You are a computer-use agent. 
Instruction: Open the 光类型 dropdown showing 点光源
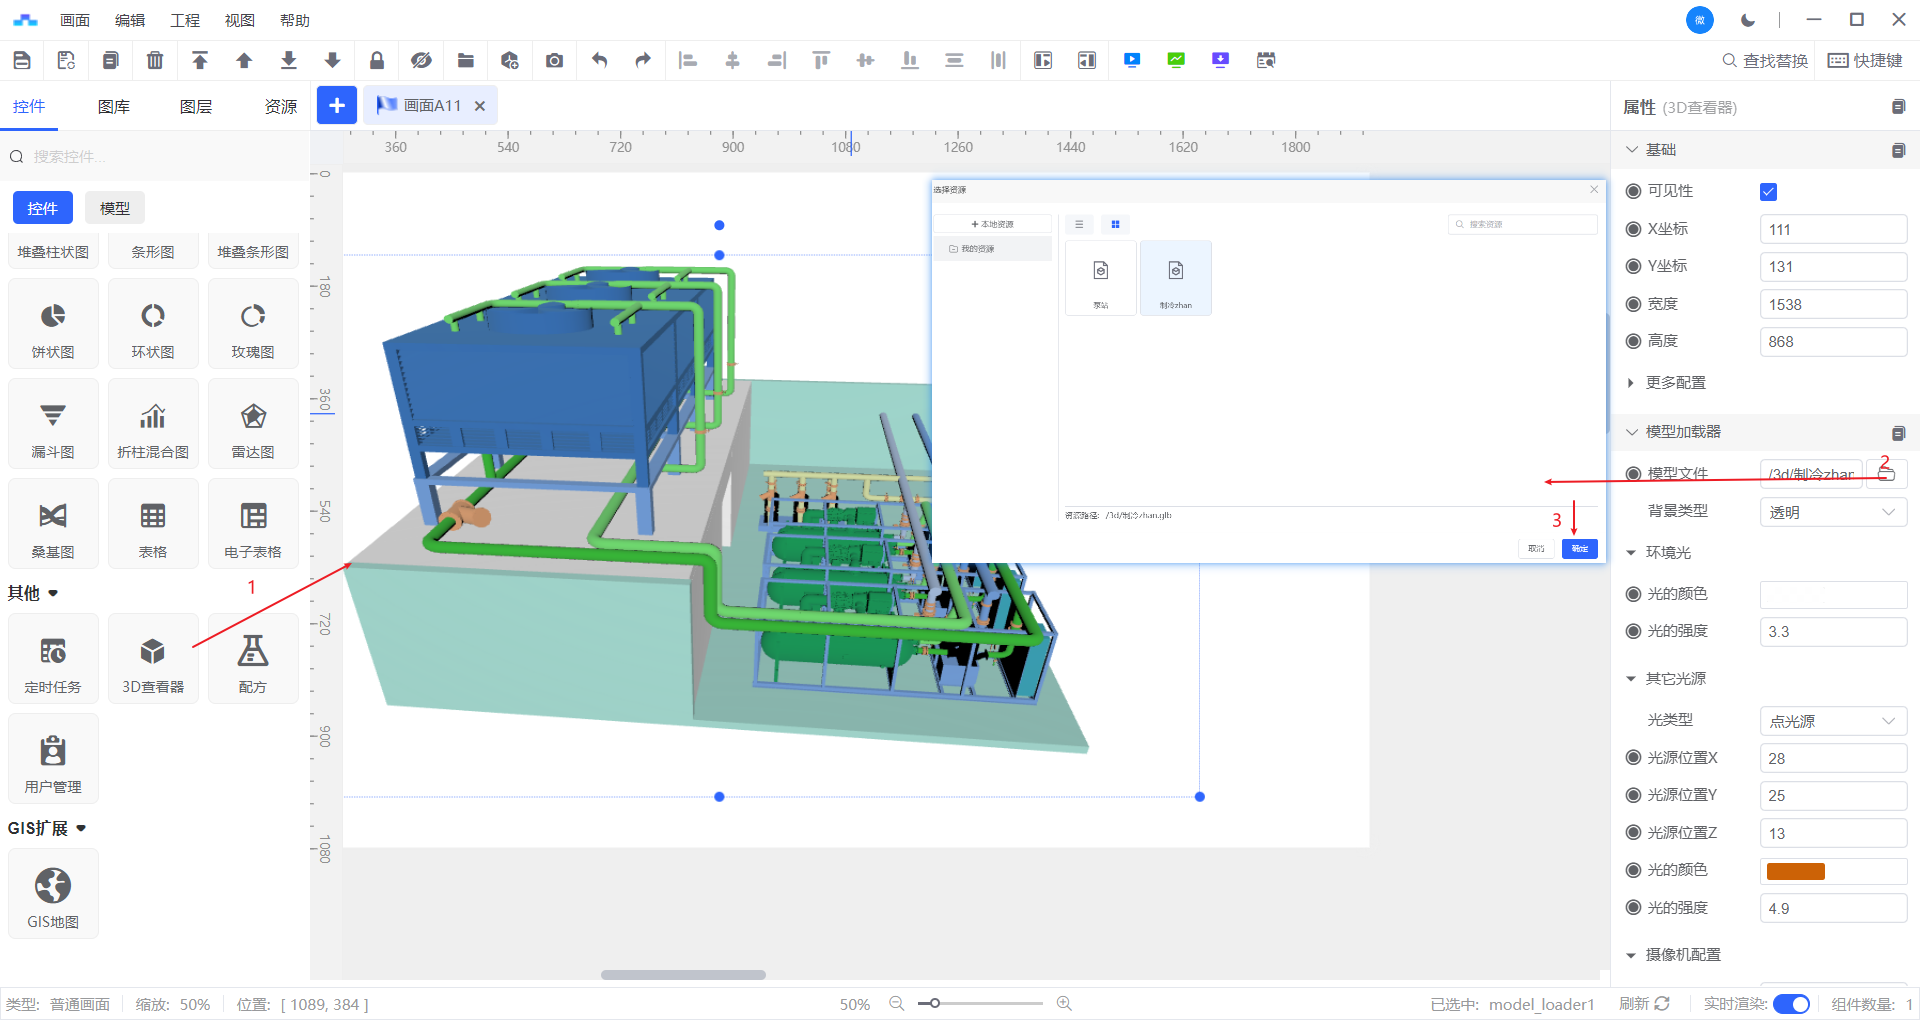1833,721
